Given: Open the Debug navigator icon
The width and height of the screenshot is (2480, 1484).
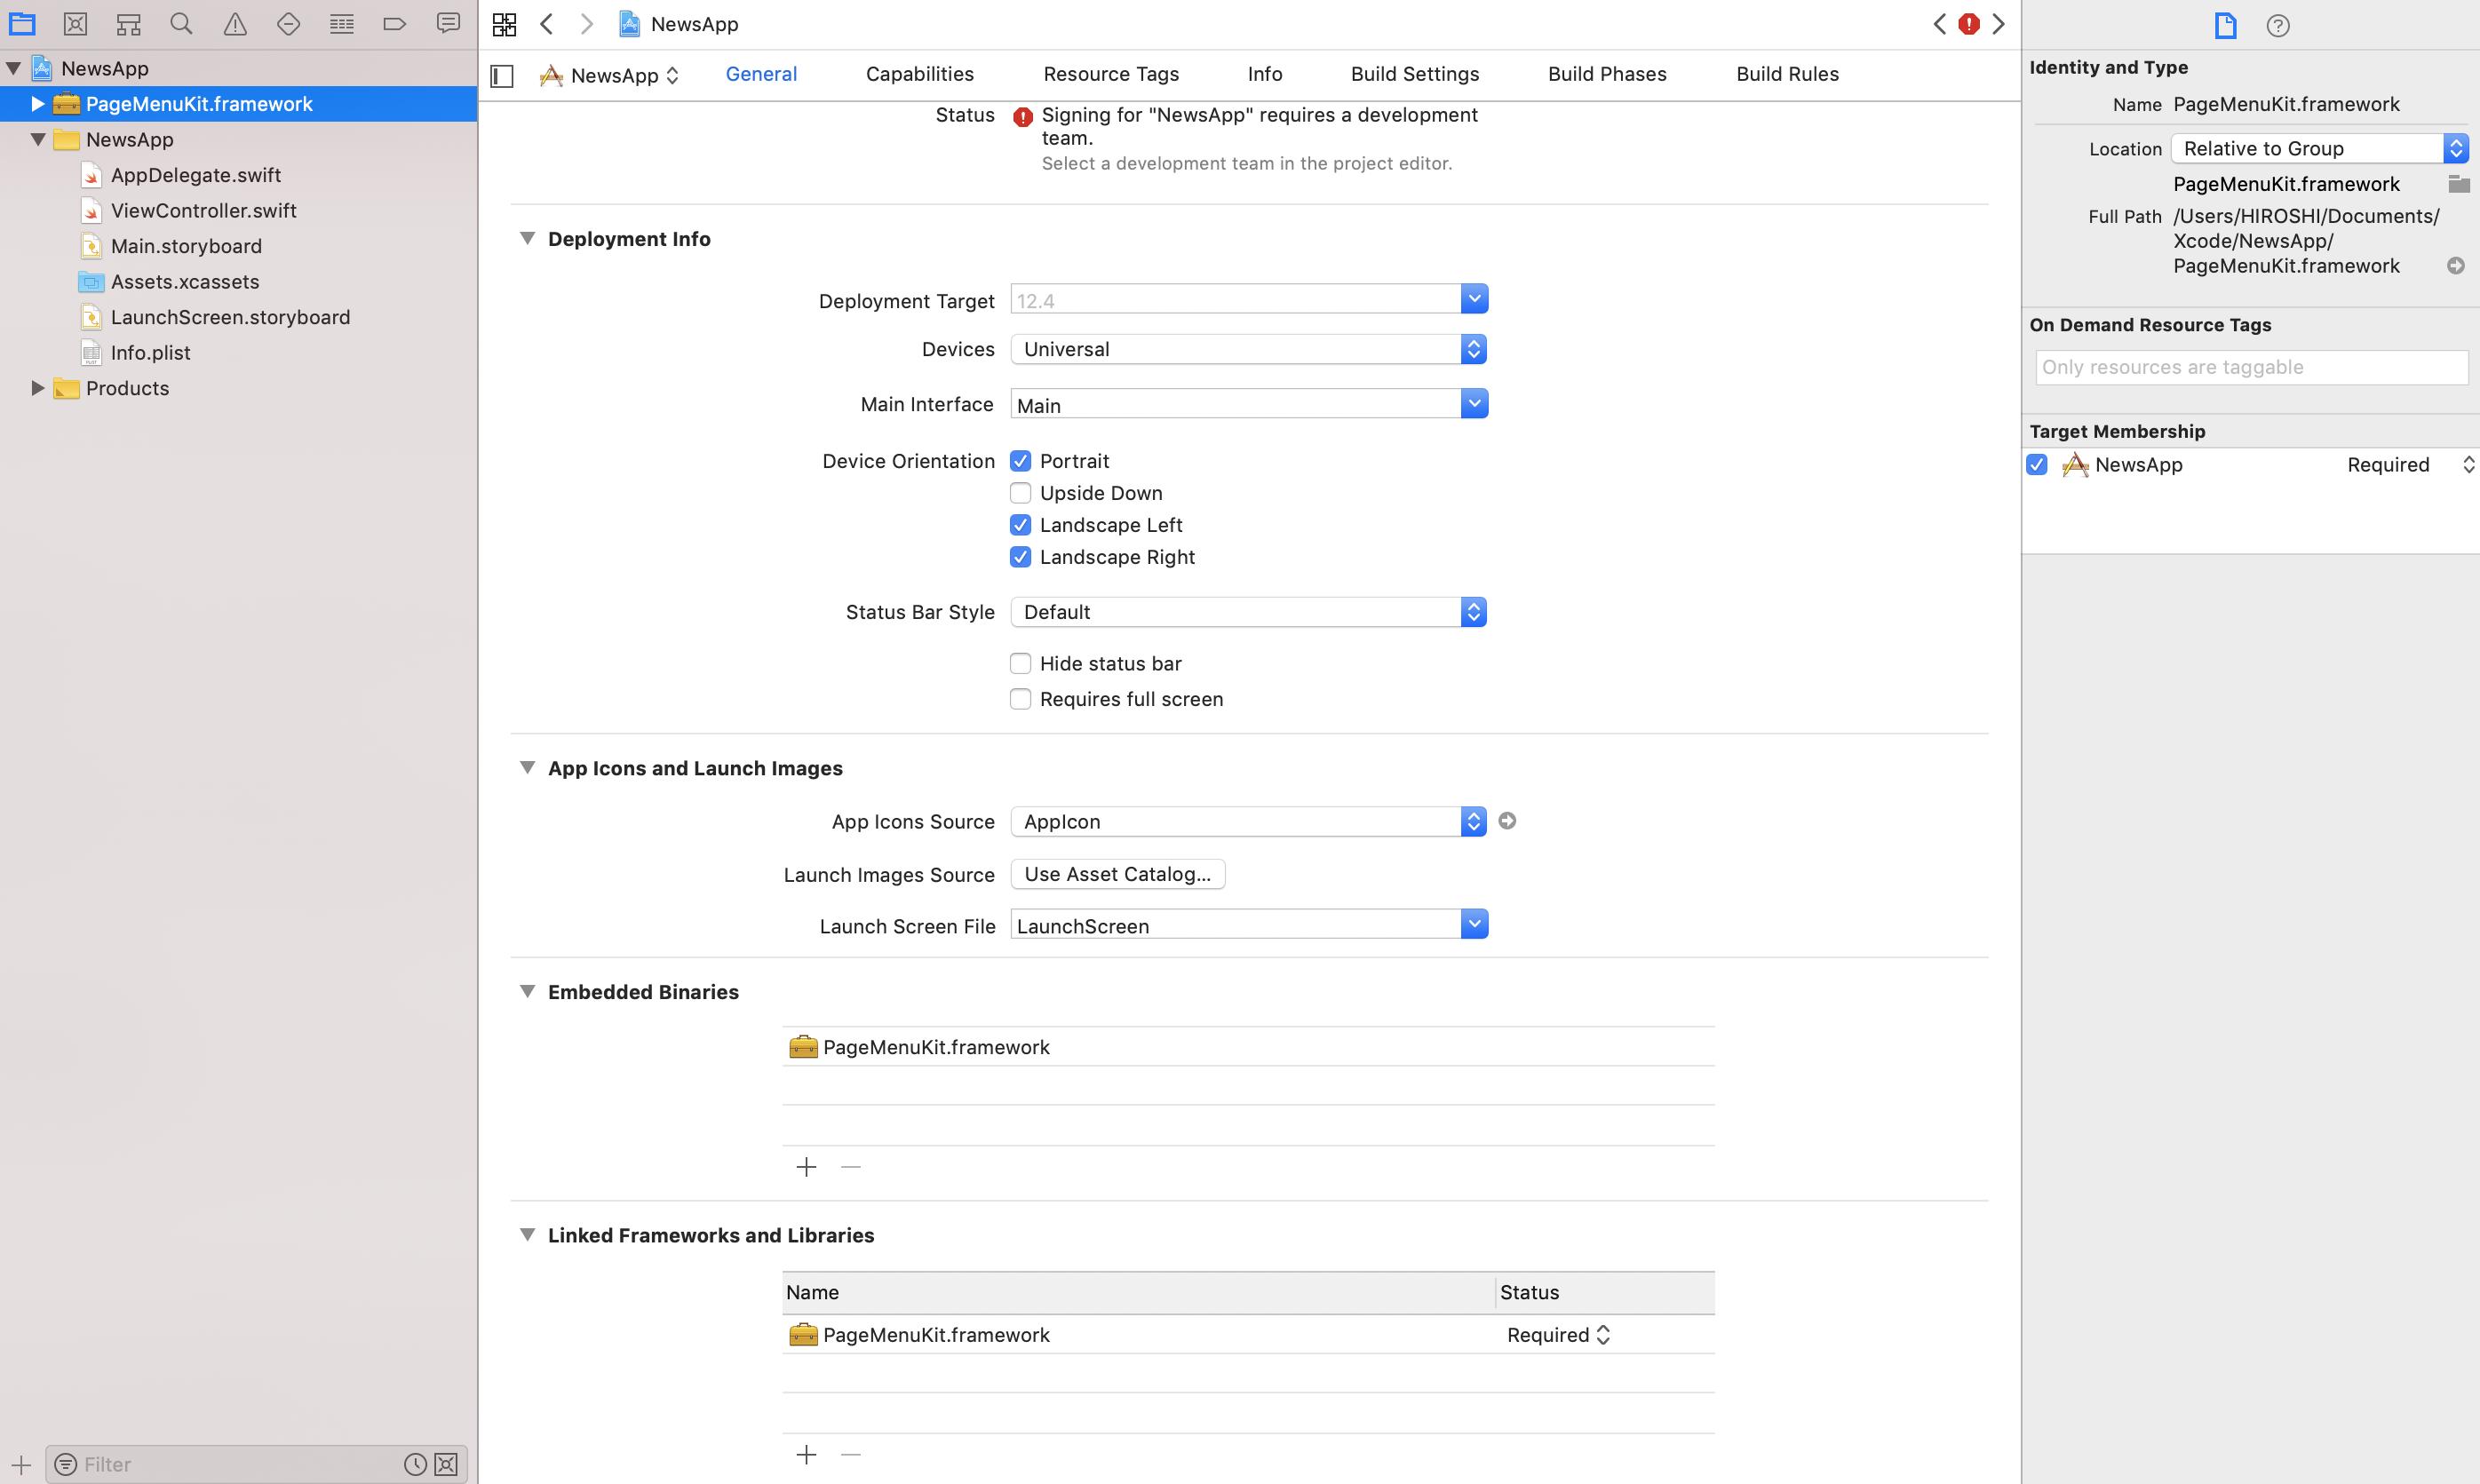Looking at the screenshot, I should click(x=342, y=24).
